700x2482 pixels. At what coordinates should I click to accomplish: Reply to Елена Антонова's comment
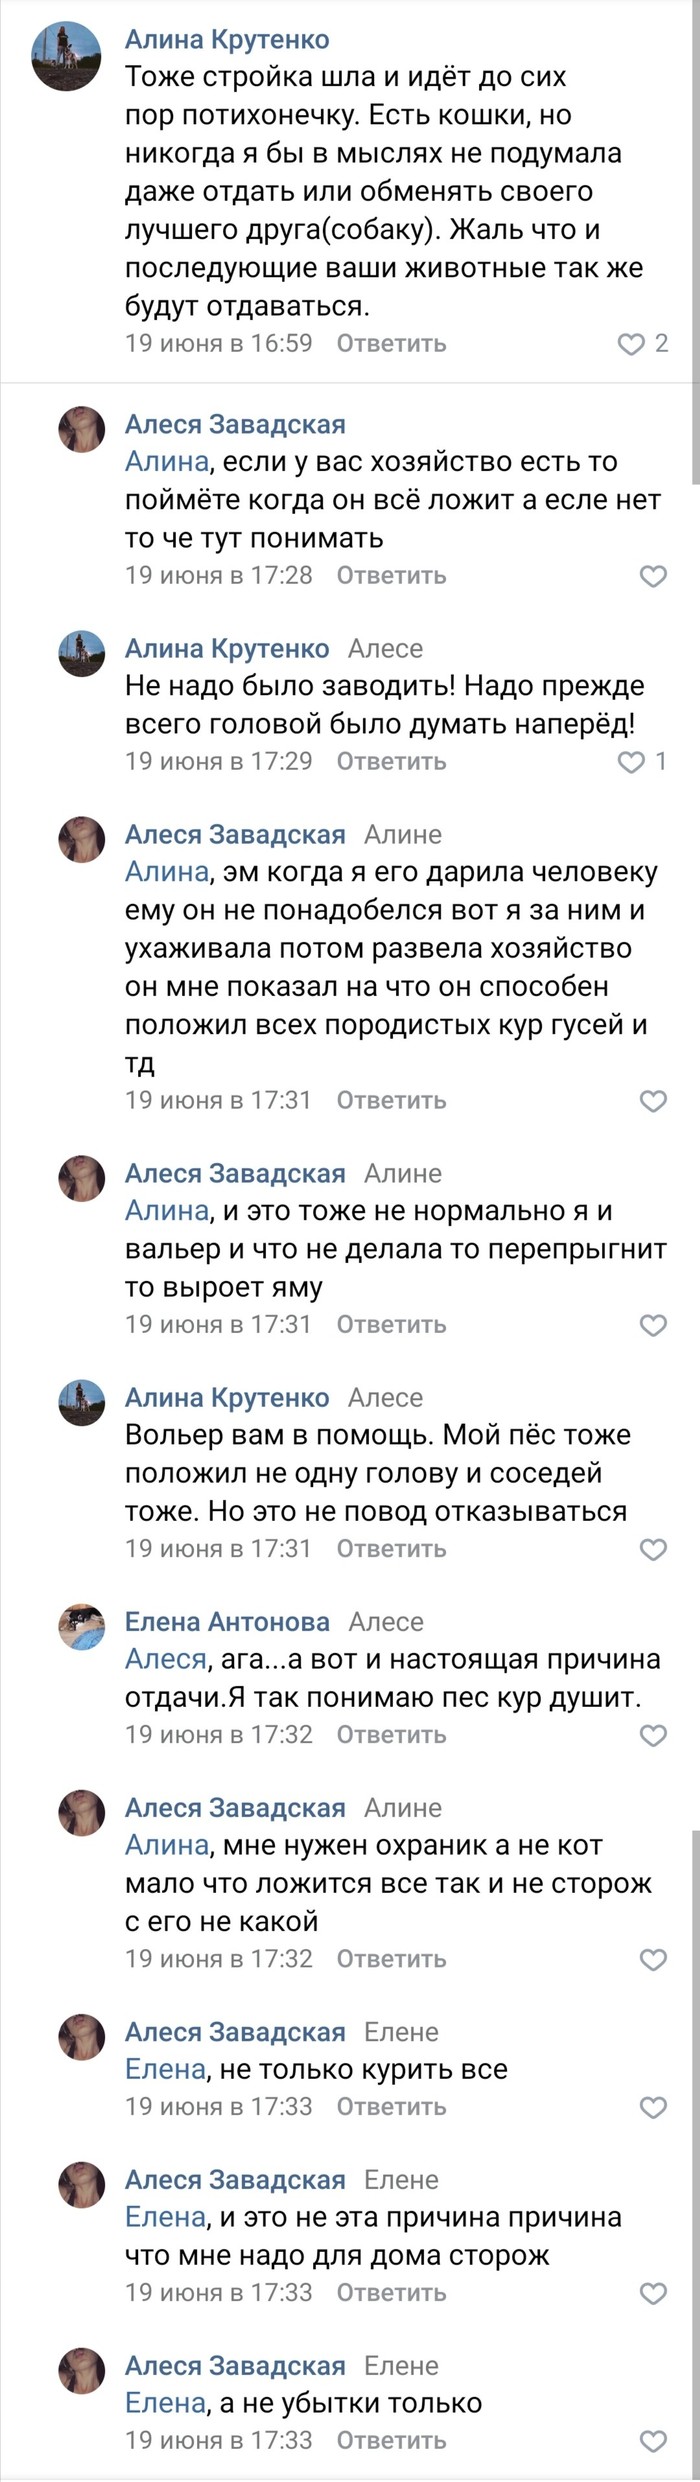[x=391, y=1735]
